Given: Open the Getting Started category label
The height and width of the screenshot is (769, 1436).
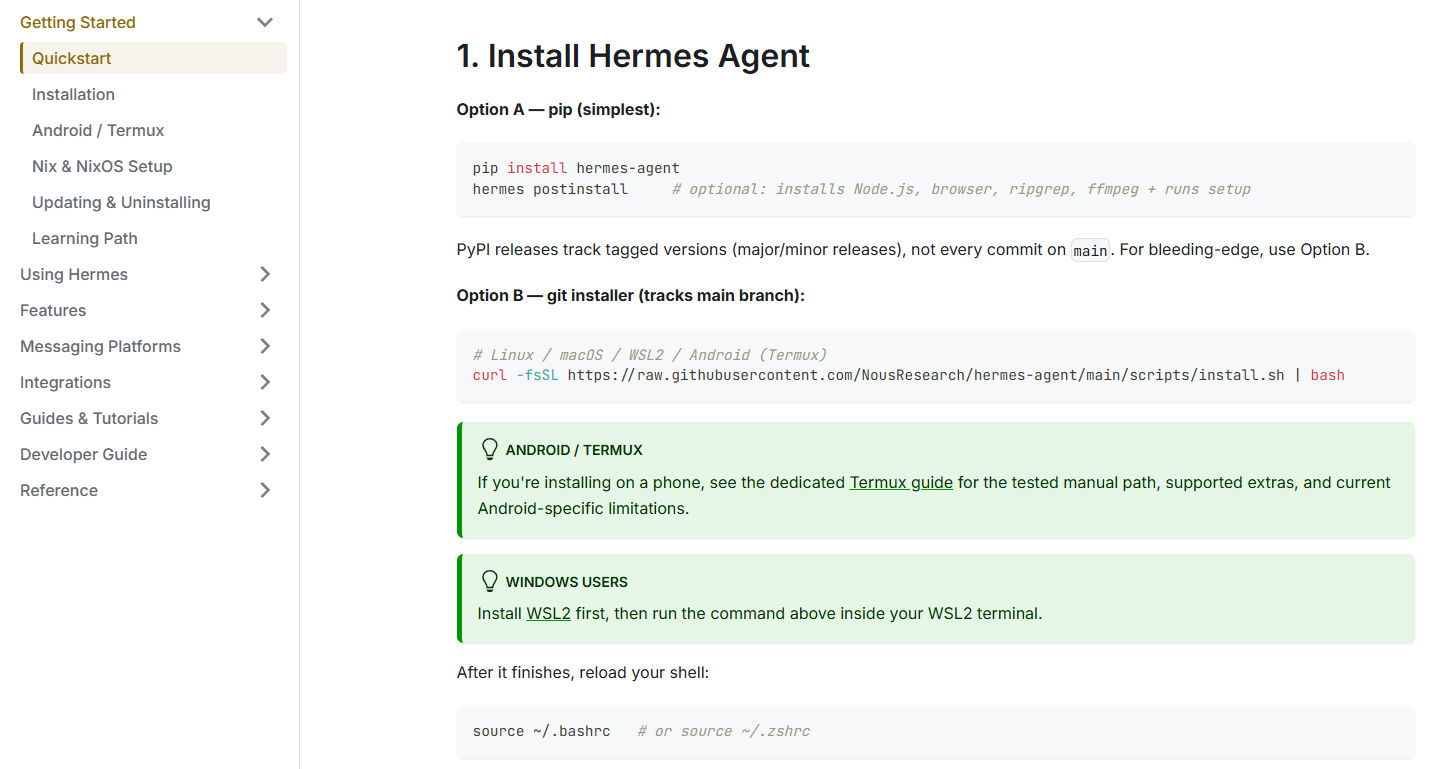Looking at the screenshot, I should point(78,22).
